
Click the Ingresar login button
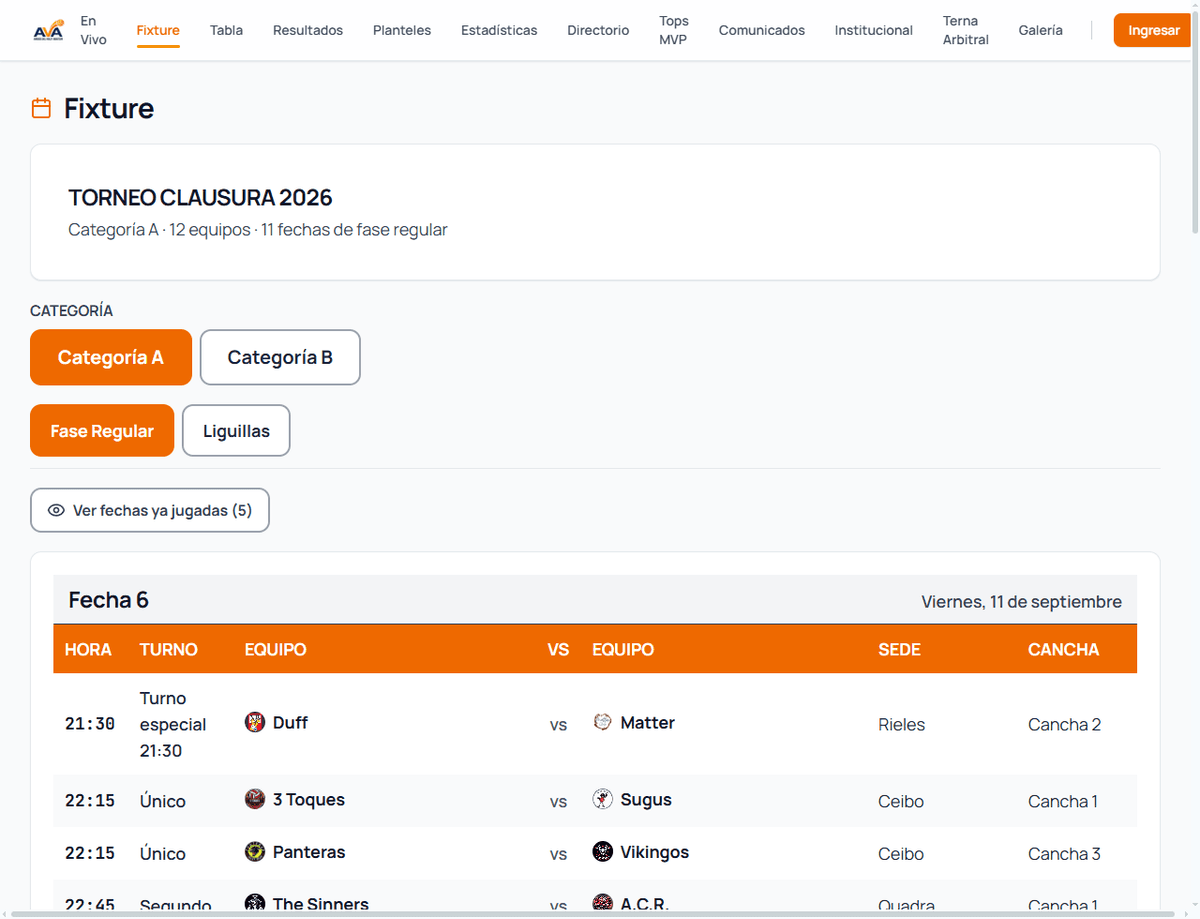[1154, 30]
